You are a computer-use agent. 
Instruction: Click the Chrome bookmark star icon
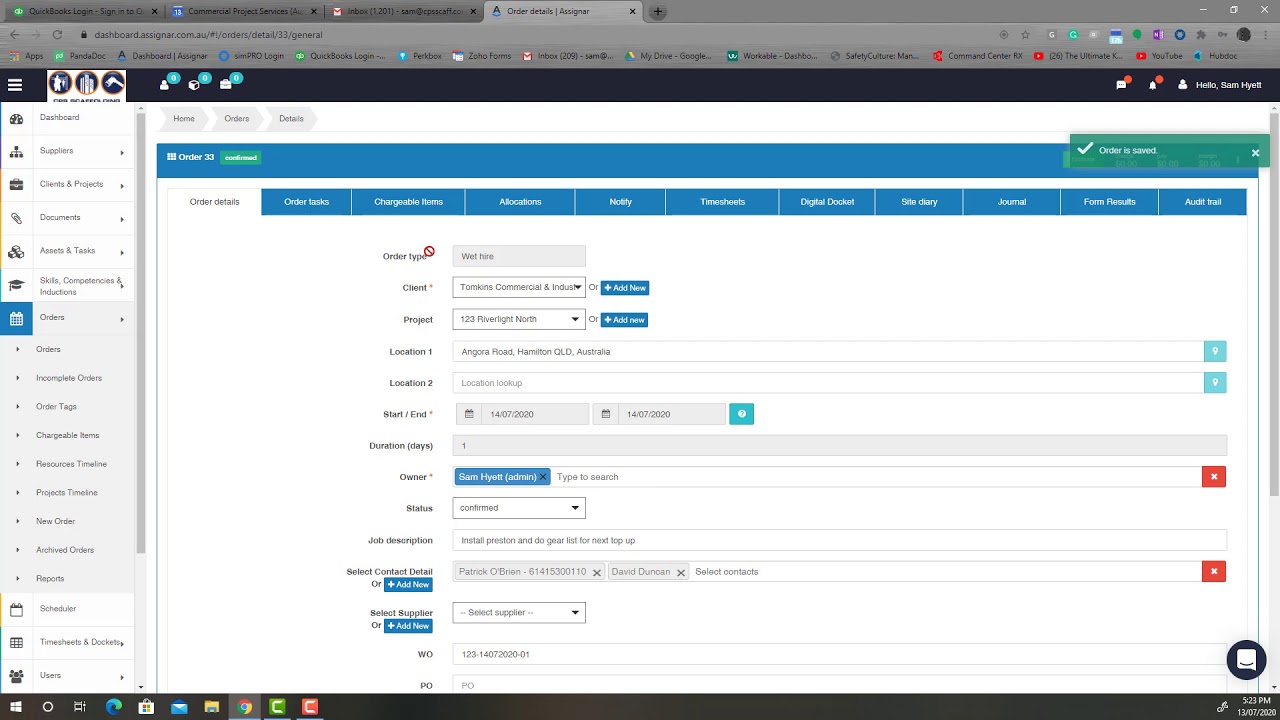[x=1025, y=34]
